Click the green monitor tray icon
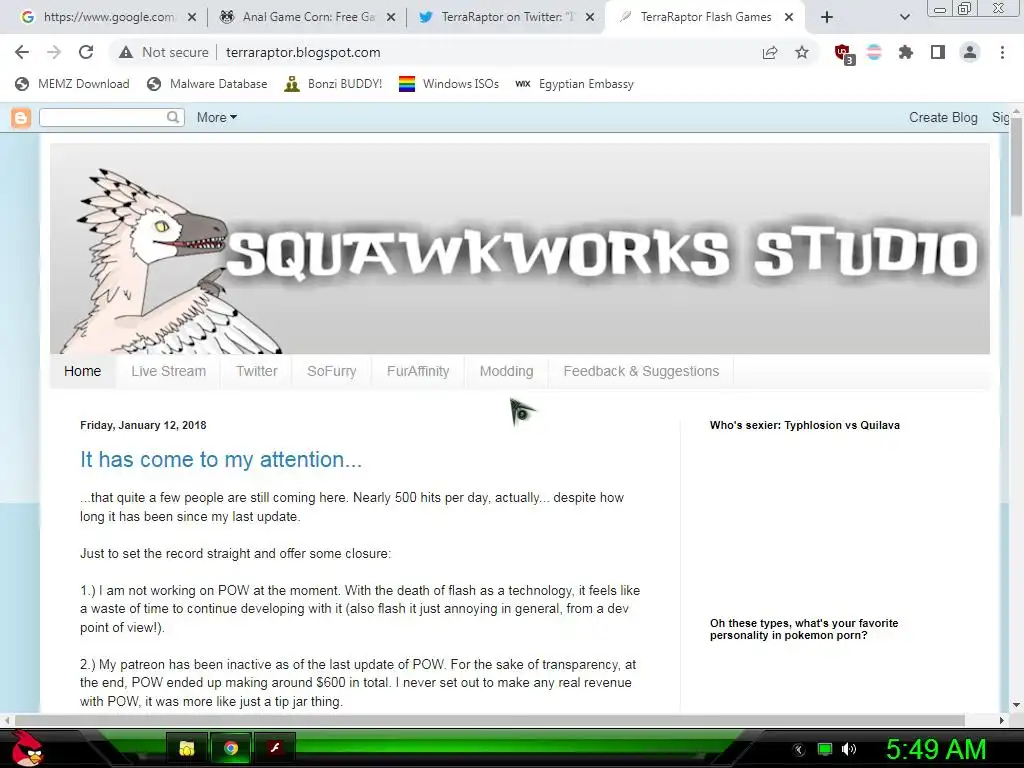 coord(825,749)
